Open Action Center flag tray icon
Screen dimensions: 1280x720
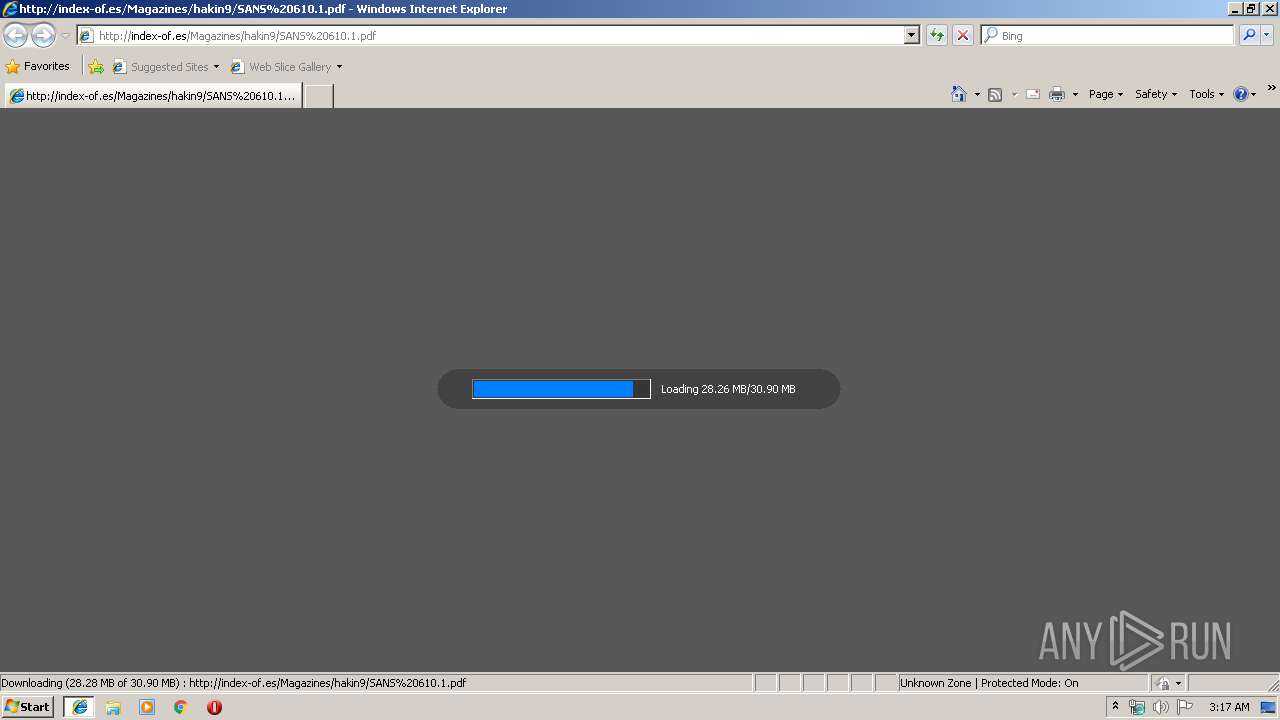pyautogui.click(x=1185, y=707)
